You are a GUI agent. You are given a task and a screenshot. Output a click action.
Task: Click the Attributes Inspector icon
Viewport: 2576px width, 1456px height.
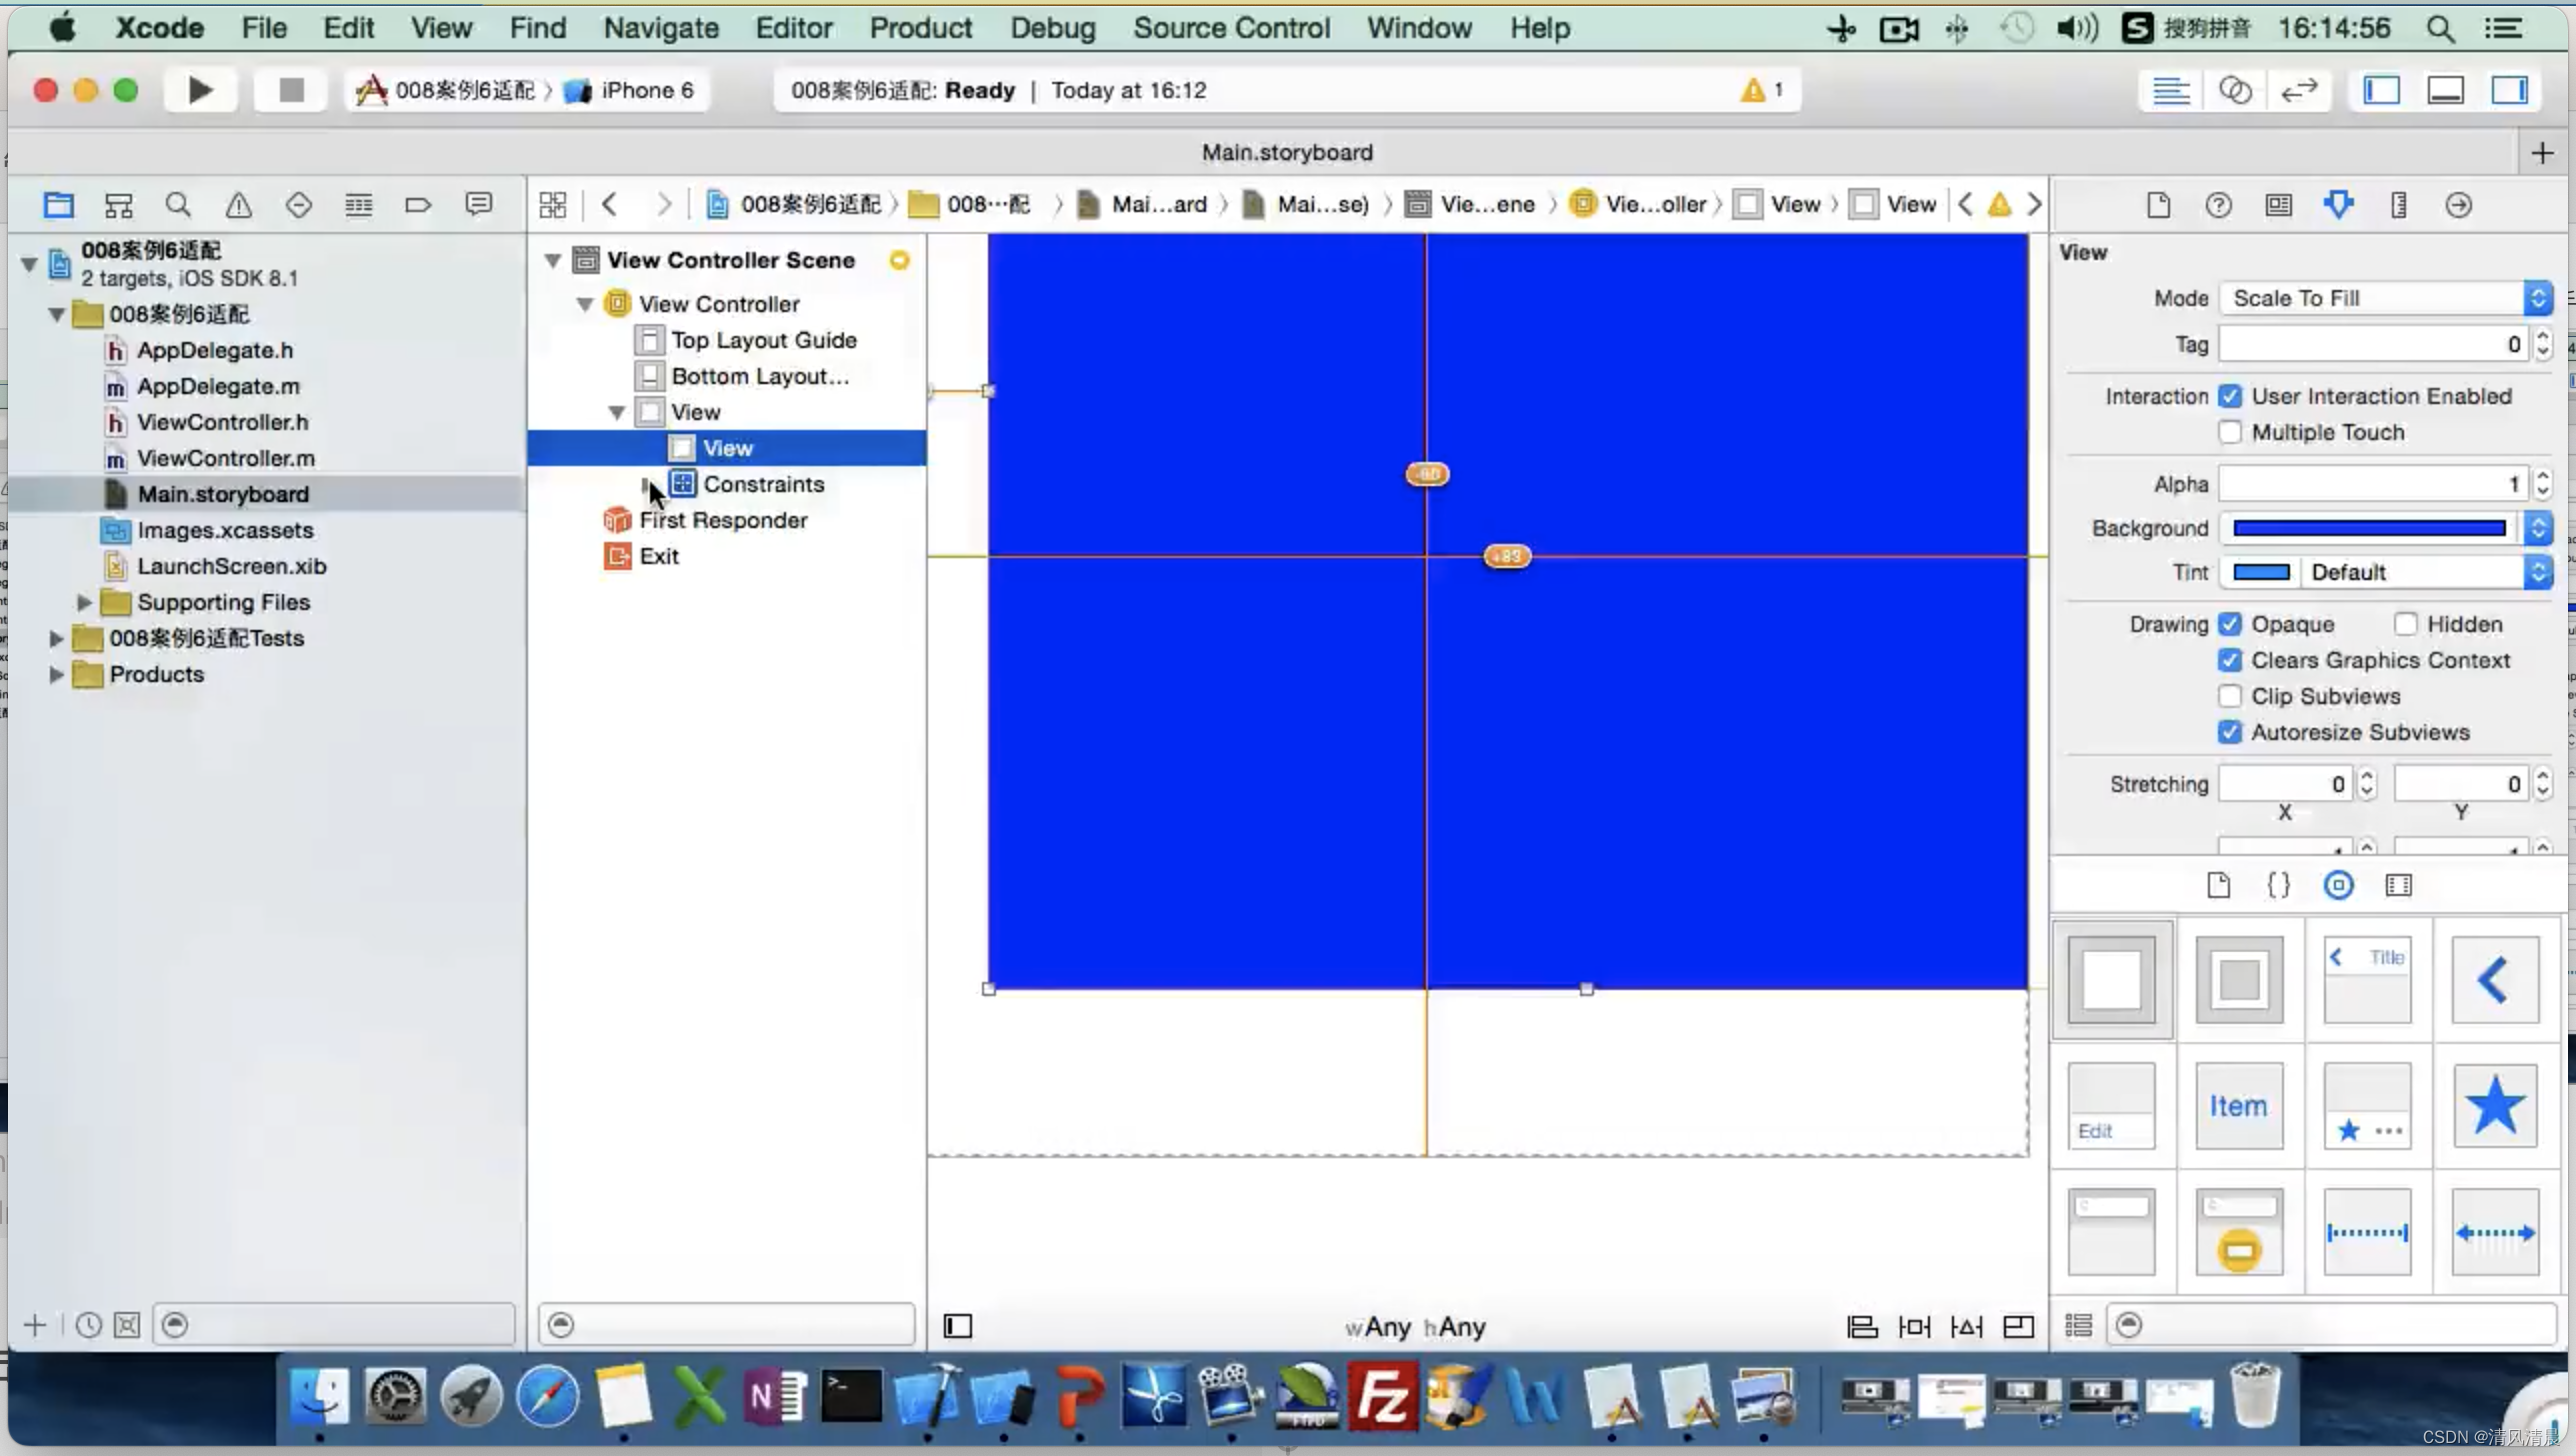2339,203
